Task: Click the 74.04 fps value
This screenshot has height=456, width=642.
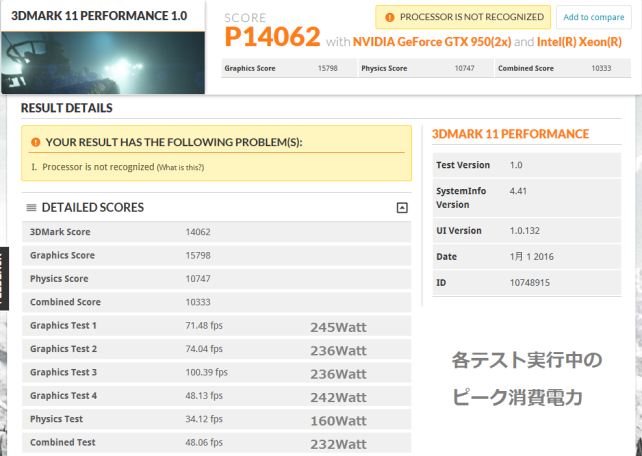Action: coord(204,349)
